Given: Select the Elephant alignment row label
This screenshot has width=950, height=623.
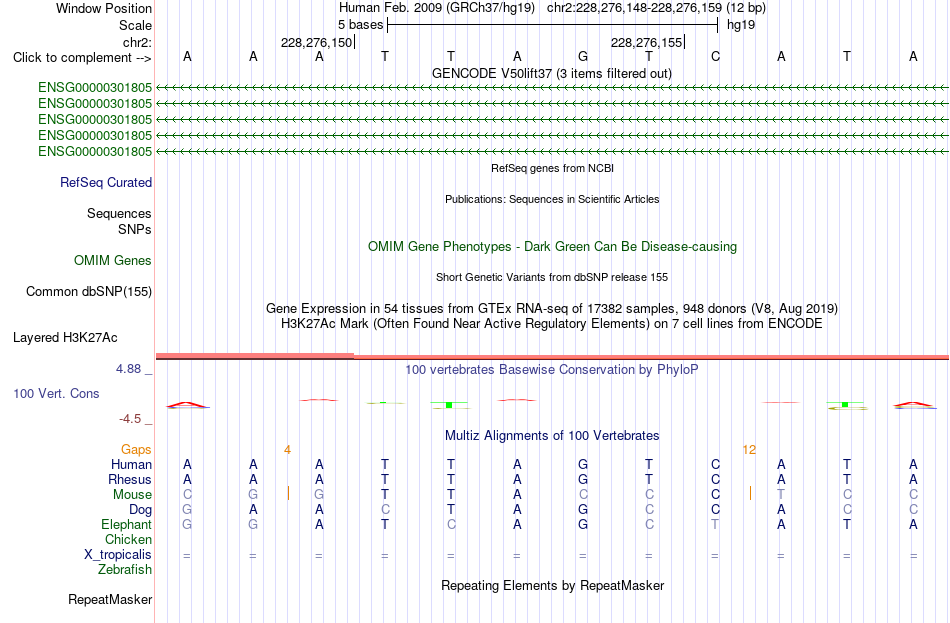Looking at the screenshot, I should point(126,524).
